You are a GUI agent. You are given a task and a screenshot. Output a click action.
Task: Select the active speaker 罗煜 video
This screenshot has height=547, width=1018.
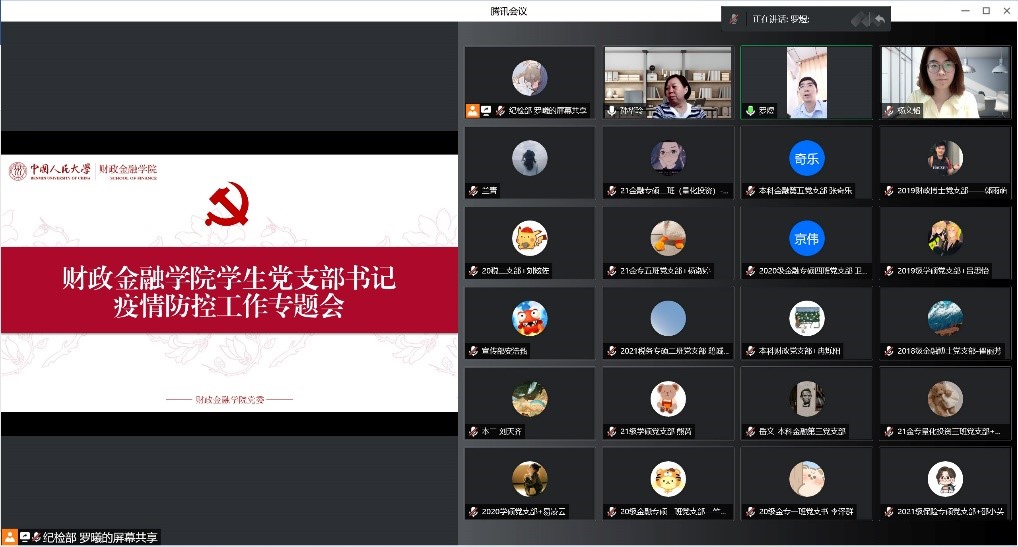(x=806, y=80)
